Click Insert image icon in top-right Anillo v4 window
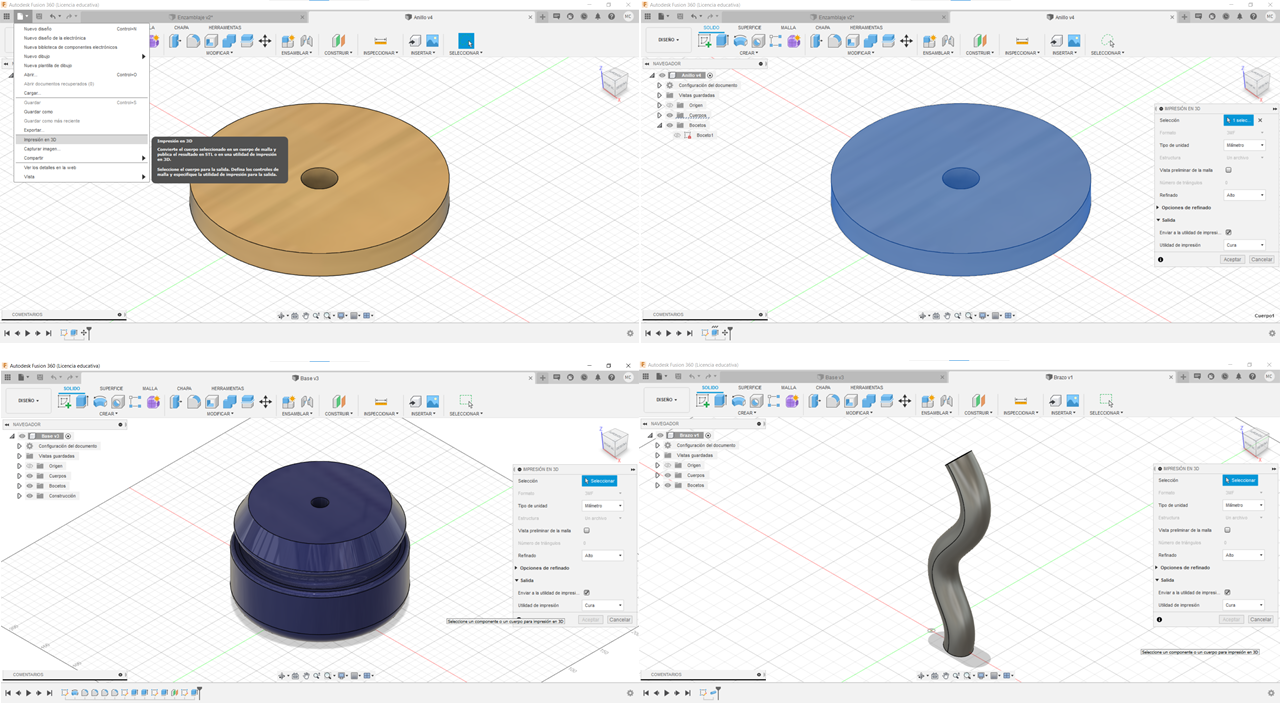The width and height of the screenshot is (1280, 720). click(1074, 41)
